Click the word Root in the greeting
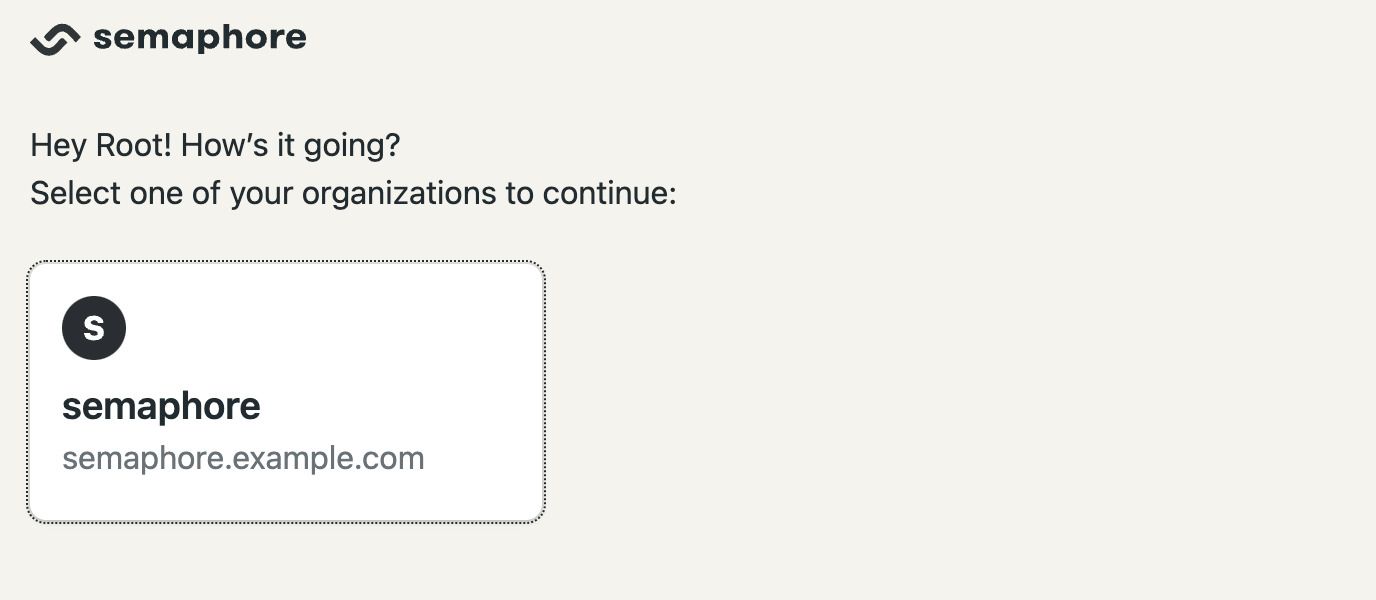Image resolution: width=1376 pixels, height=600 pixels. [134, 145]
